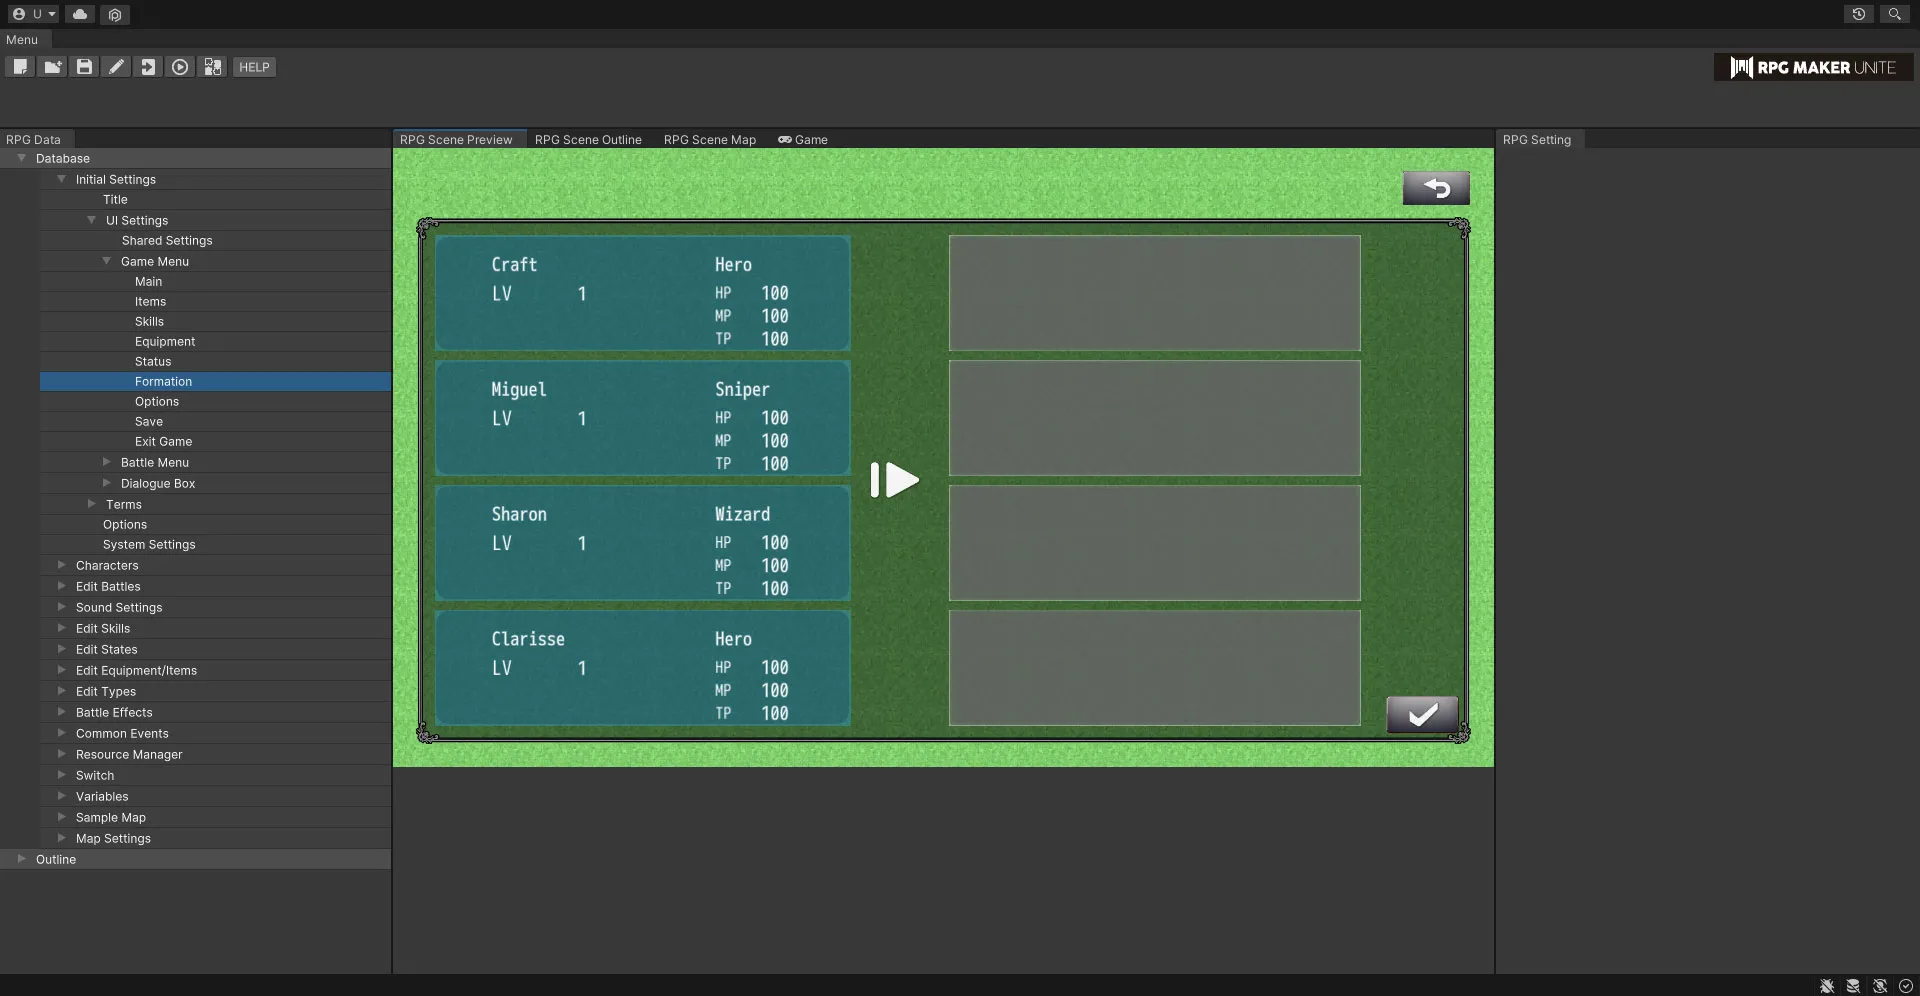Click the pencil edit icon in toolbar
The width and height of the screenshot is (1920, 996).
click(116, 67)
